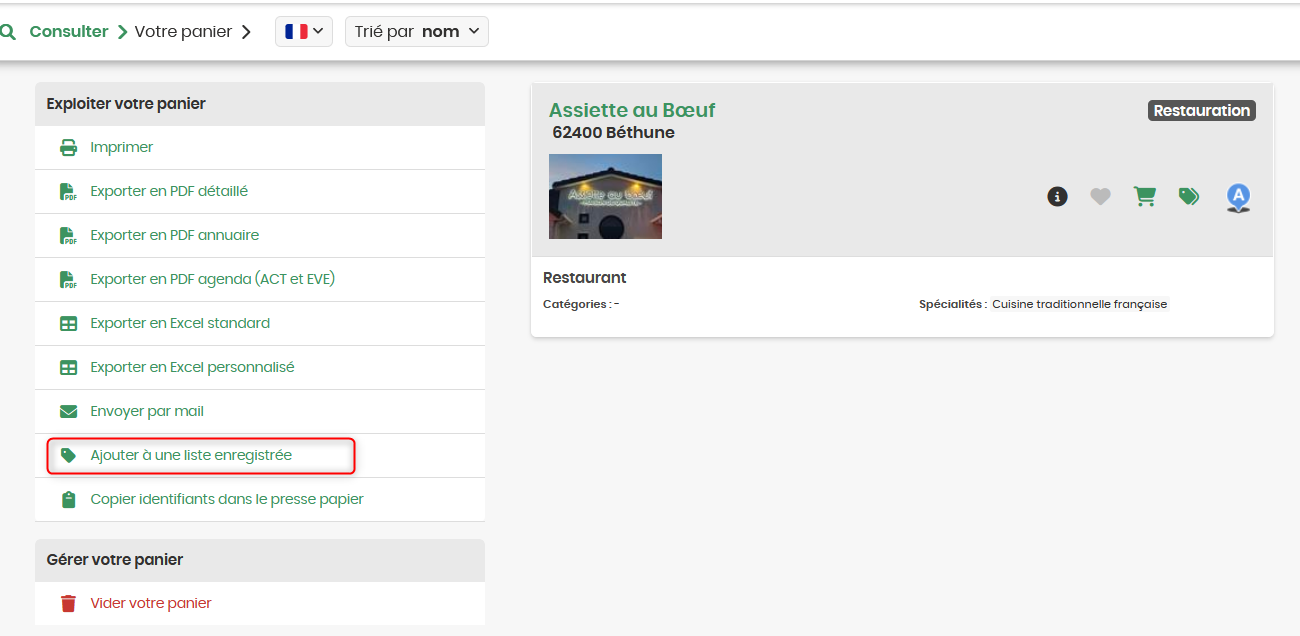Click the Imprimer printer icon
Image resolution: width=1300 pixels, height=636 pixels.
(x=68, y=148)
